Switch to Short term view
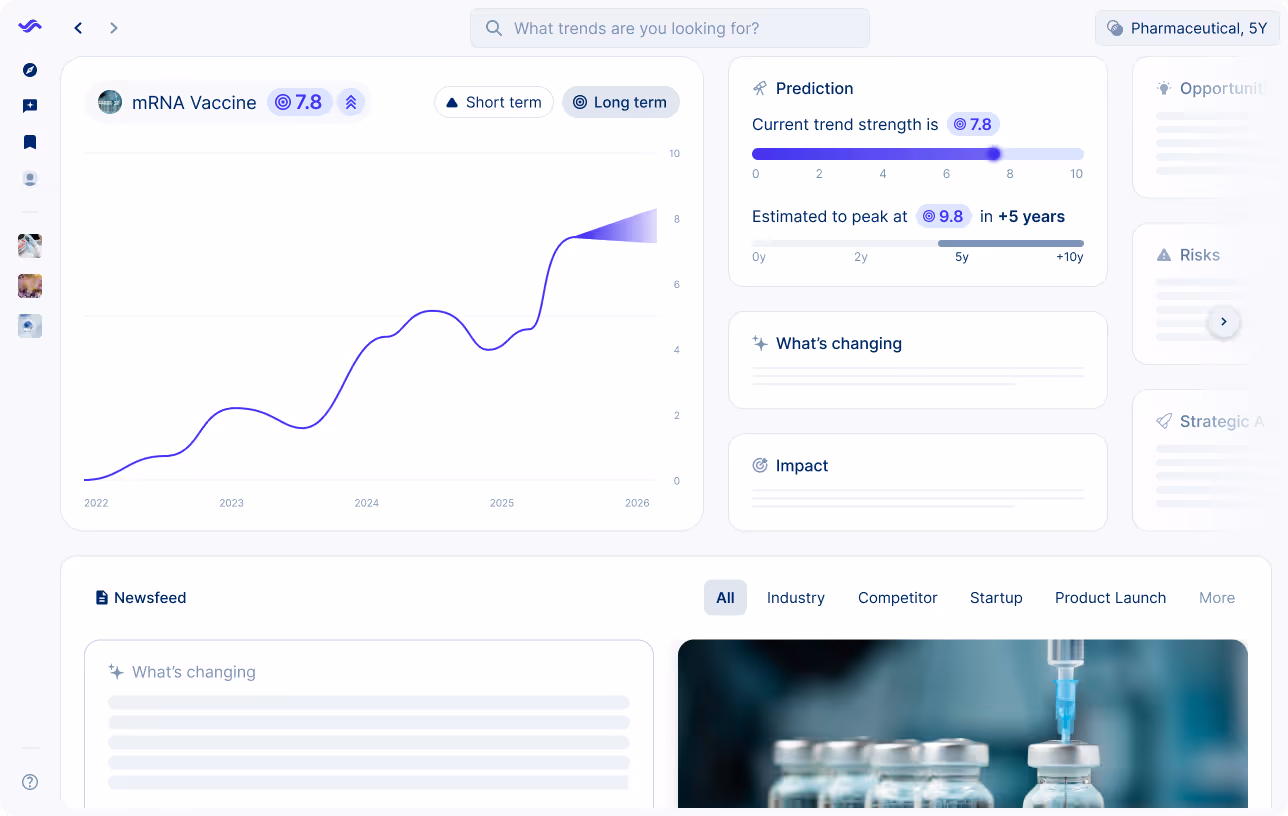The image size is (1288, 816). (x=493, y=102)
